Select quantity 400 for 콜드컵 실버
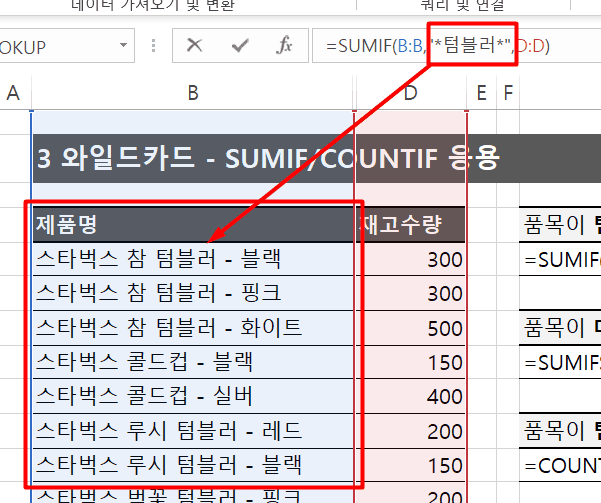The height and width of the screenshot is (503, 601). coord(411,396)
